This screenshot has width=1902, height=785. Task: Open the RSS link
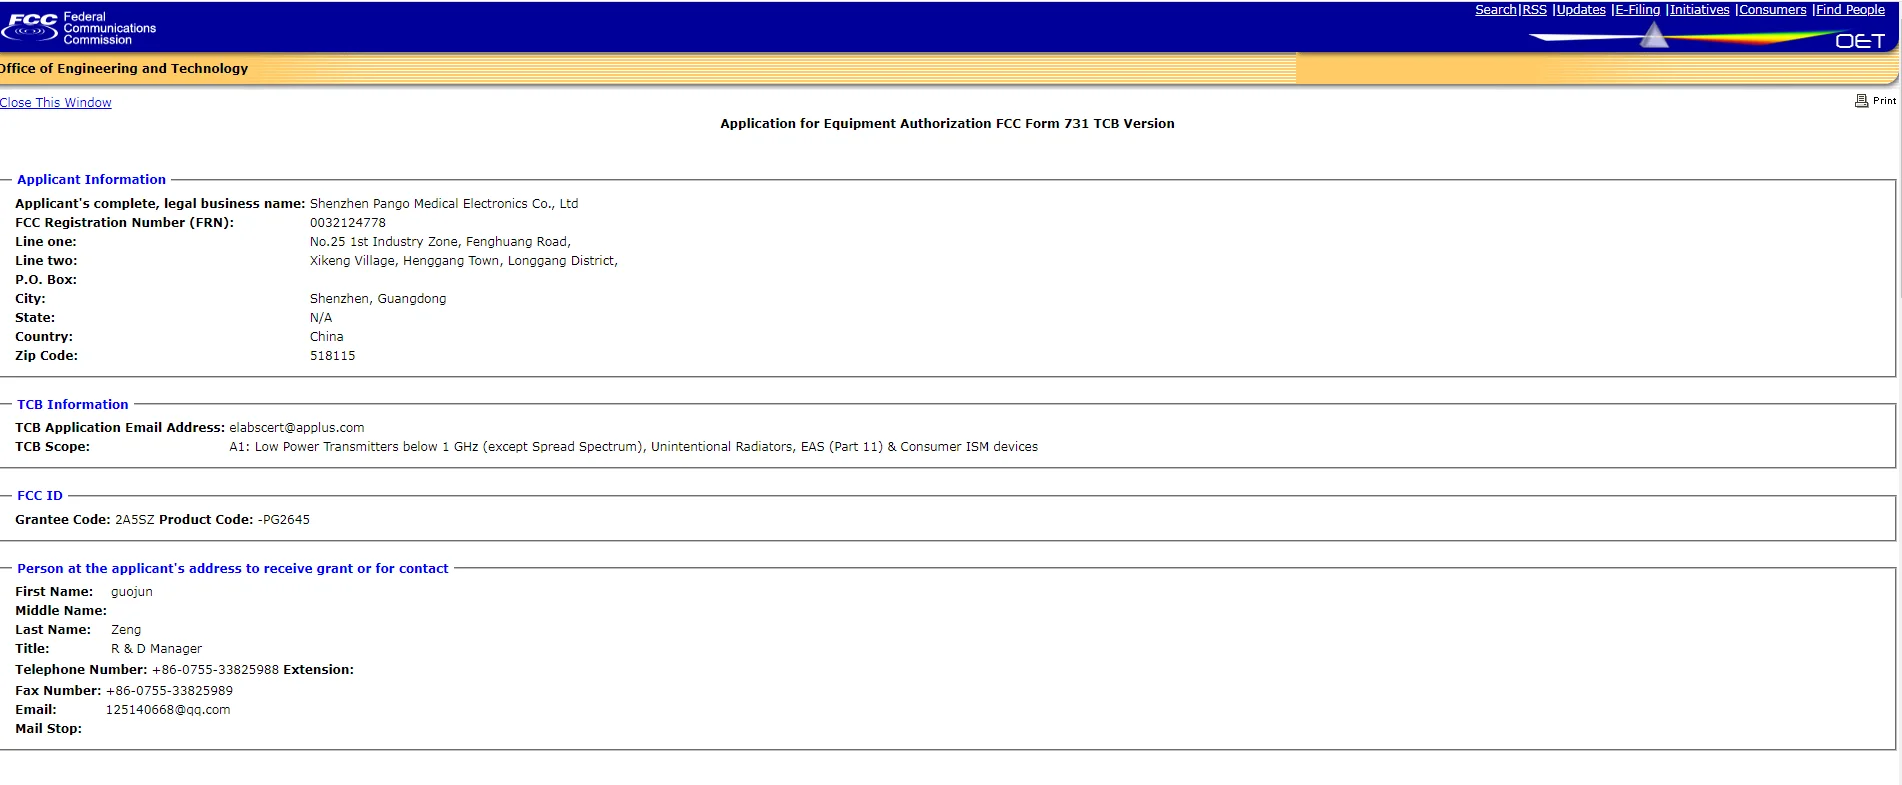pos(1534,10)
